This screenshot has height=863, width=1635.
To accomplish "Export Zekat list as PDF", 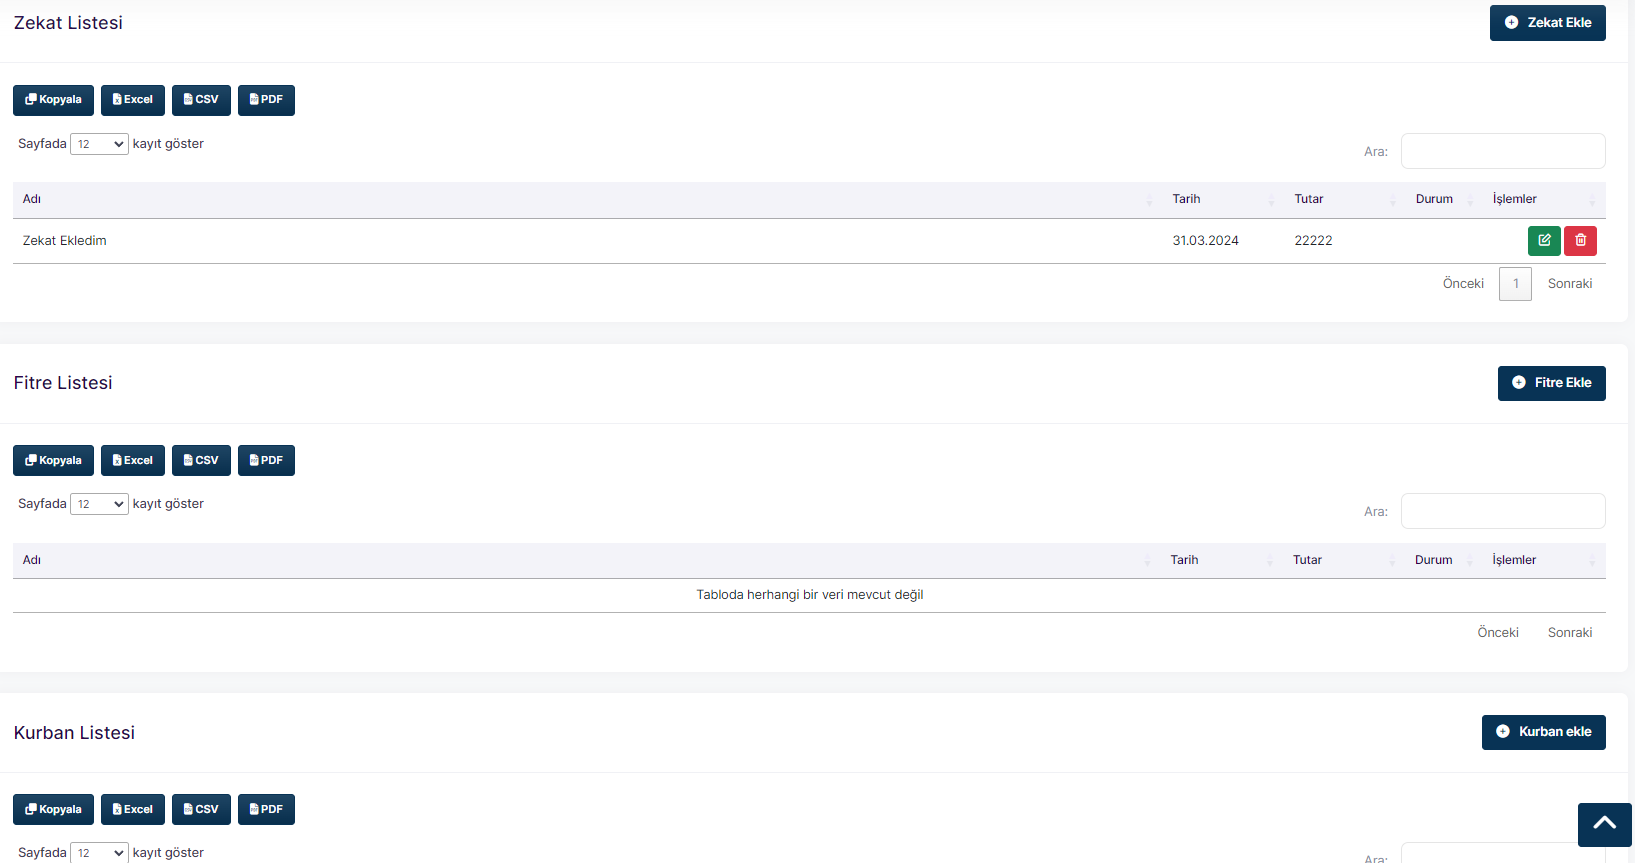I will [x=266, y=100].
